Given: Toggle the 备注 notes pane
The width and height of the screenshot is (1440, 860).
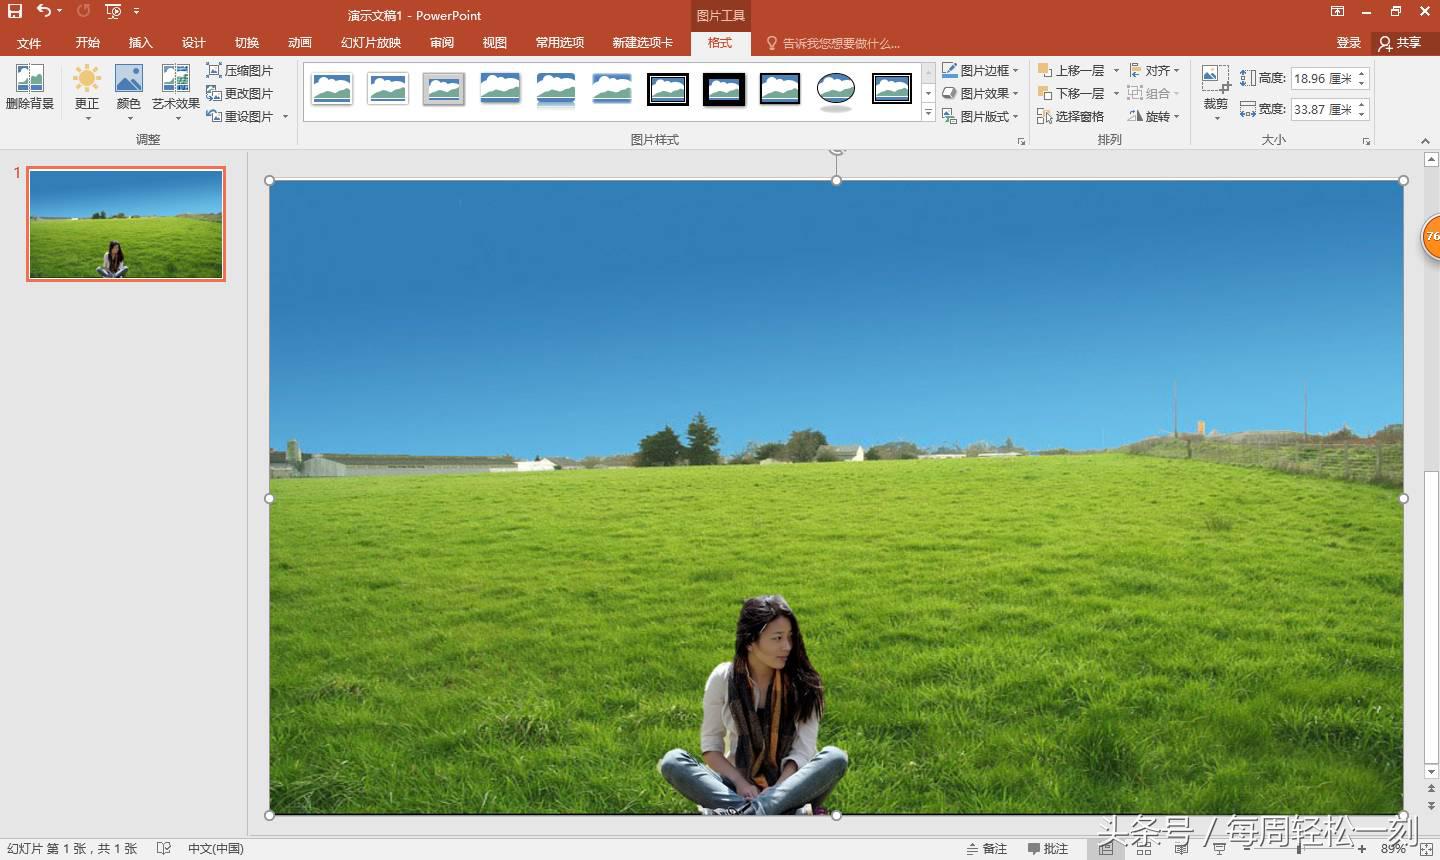Looking at the screenshot, I should 987,849.
